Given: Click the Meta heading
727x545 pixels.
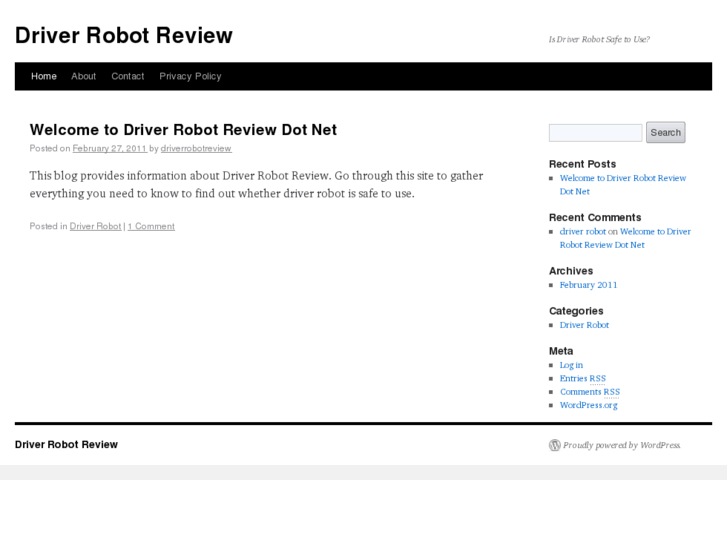Looking at the screenshot, I should point(561,351).
